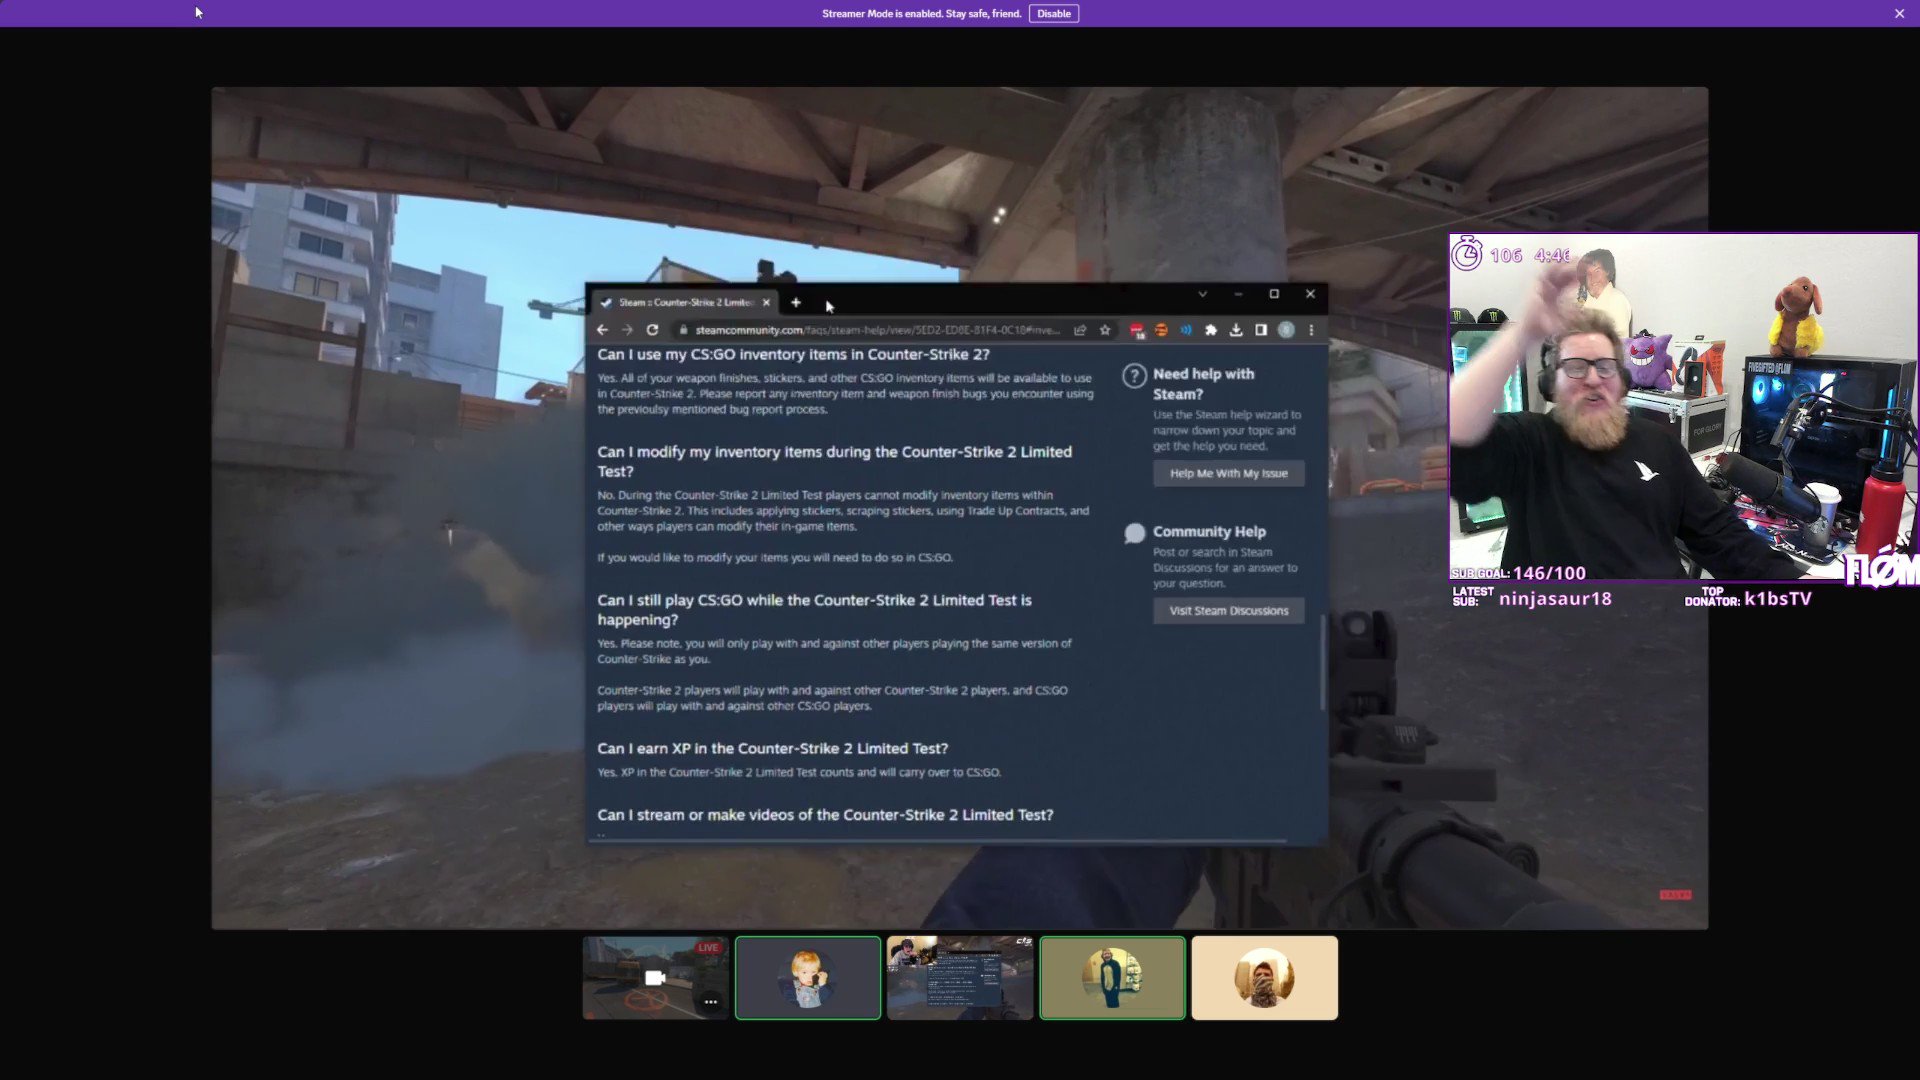View site info via padlock icon

tap(682, 330)
